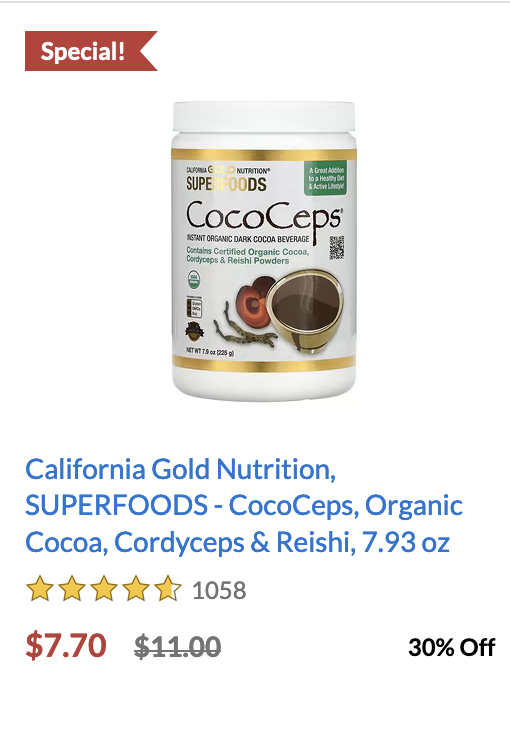This screenshot has width=510, height=732.
Task: Click the first gold rating star
Action: (40, 589)
